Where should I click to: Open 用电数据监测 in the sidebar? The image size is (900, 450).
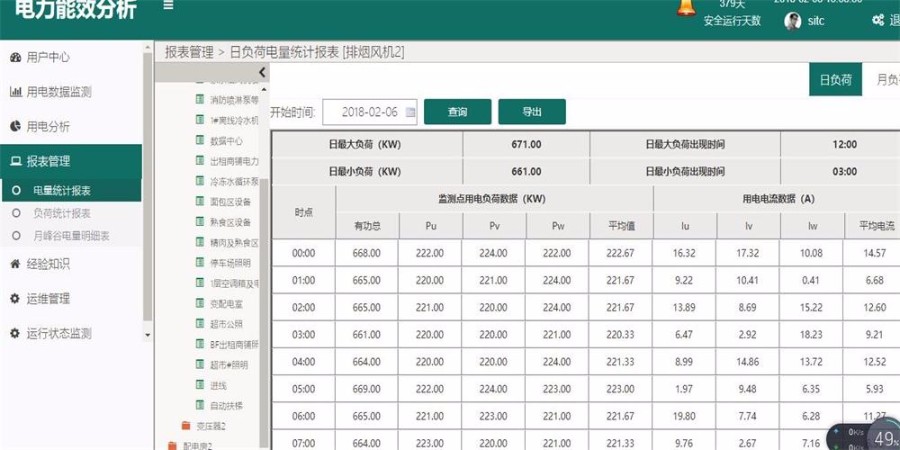click(51, 92)
